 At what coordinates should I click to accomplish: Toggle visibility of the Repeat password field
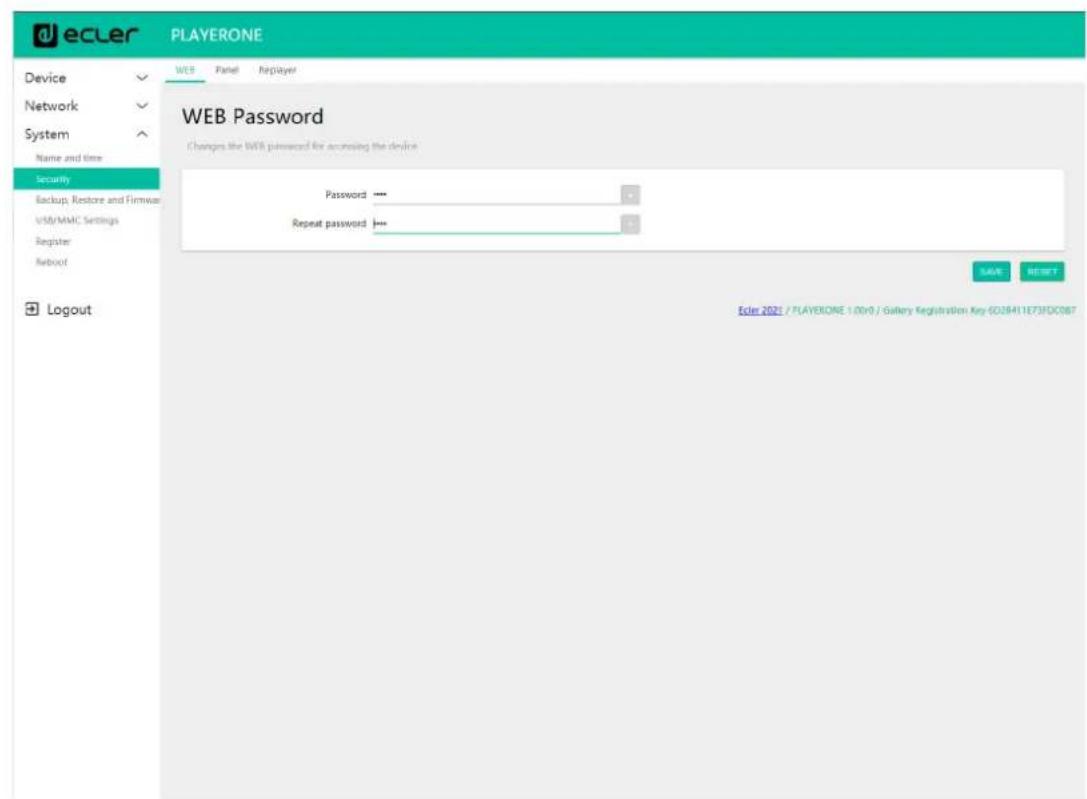[630, 225]
